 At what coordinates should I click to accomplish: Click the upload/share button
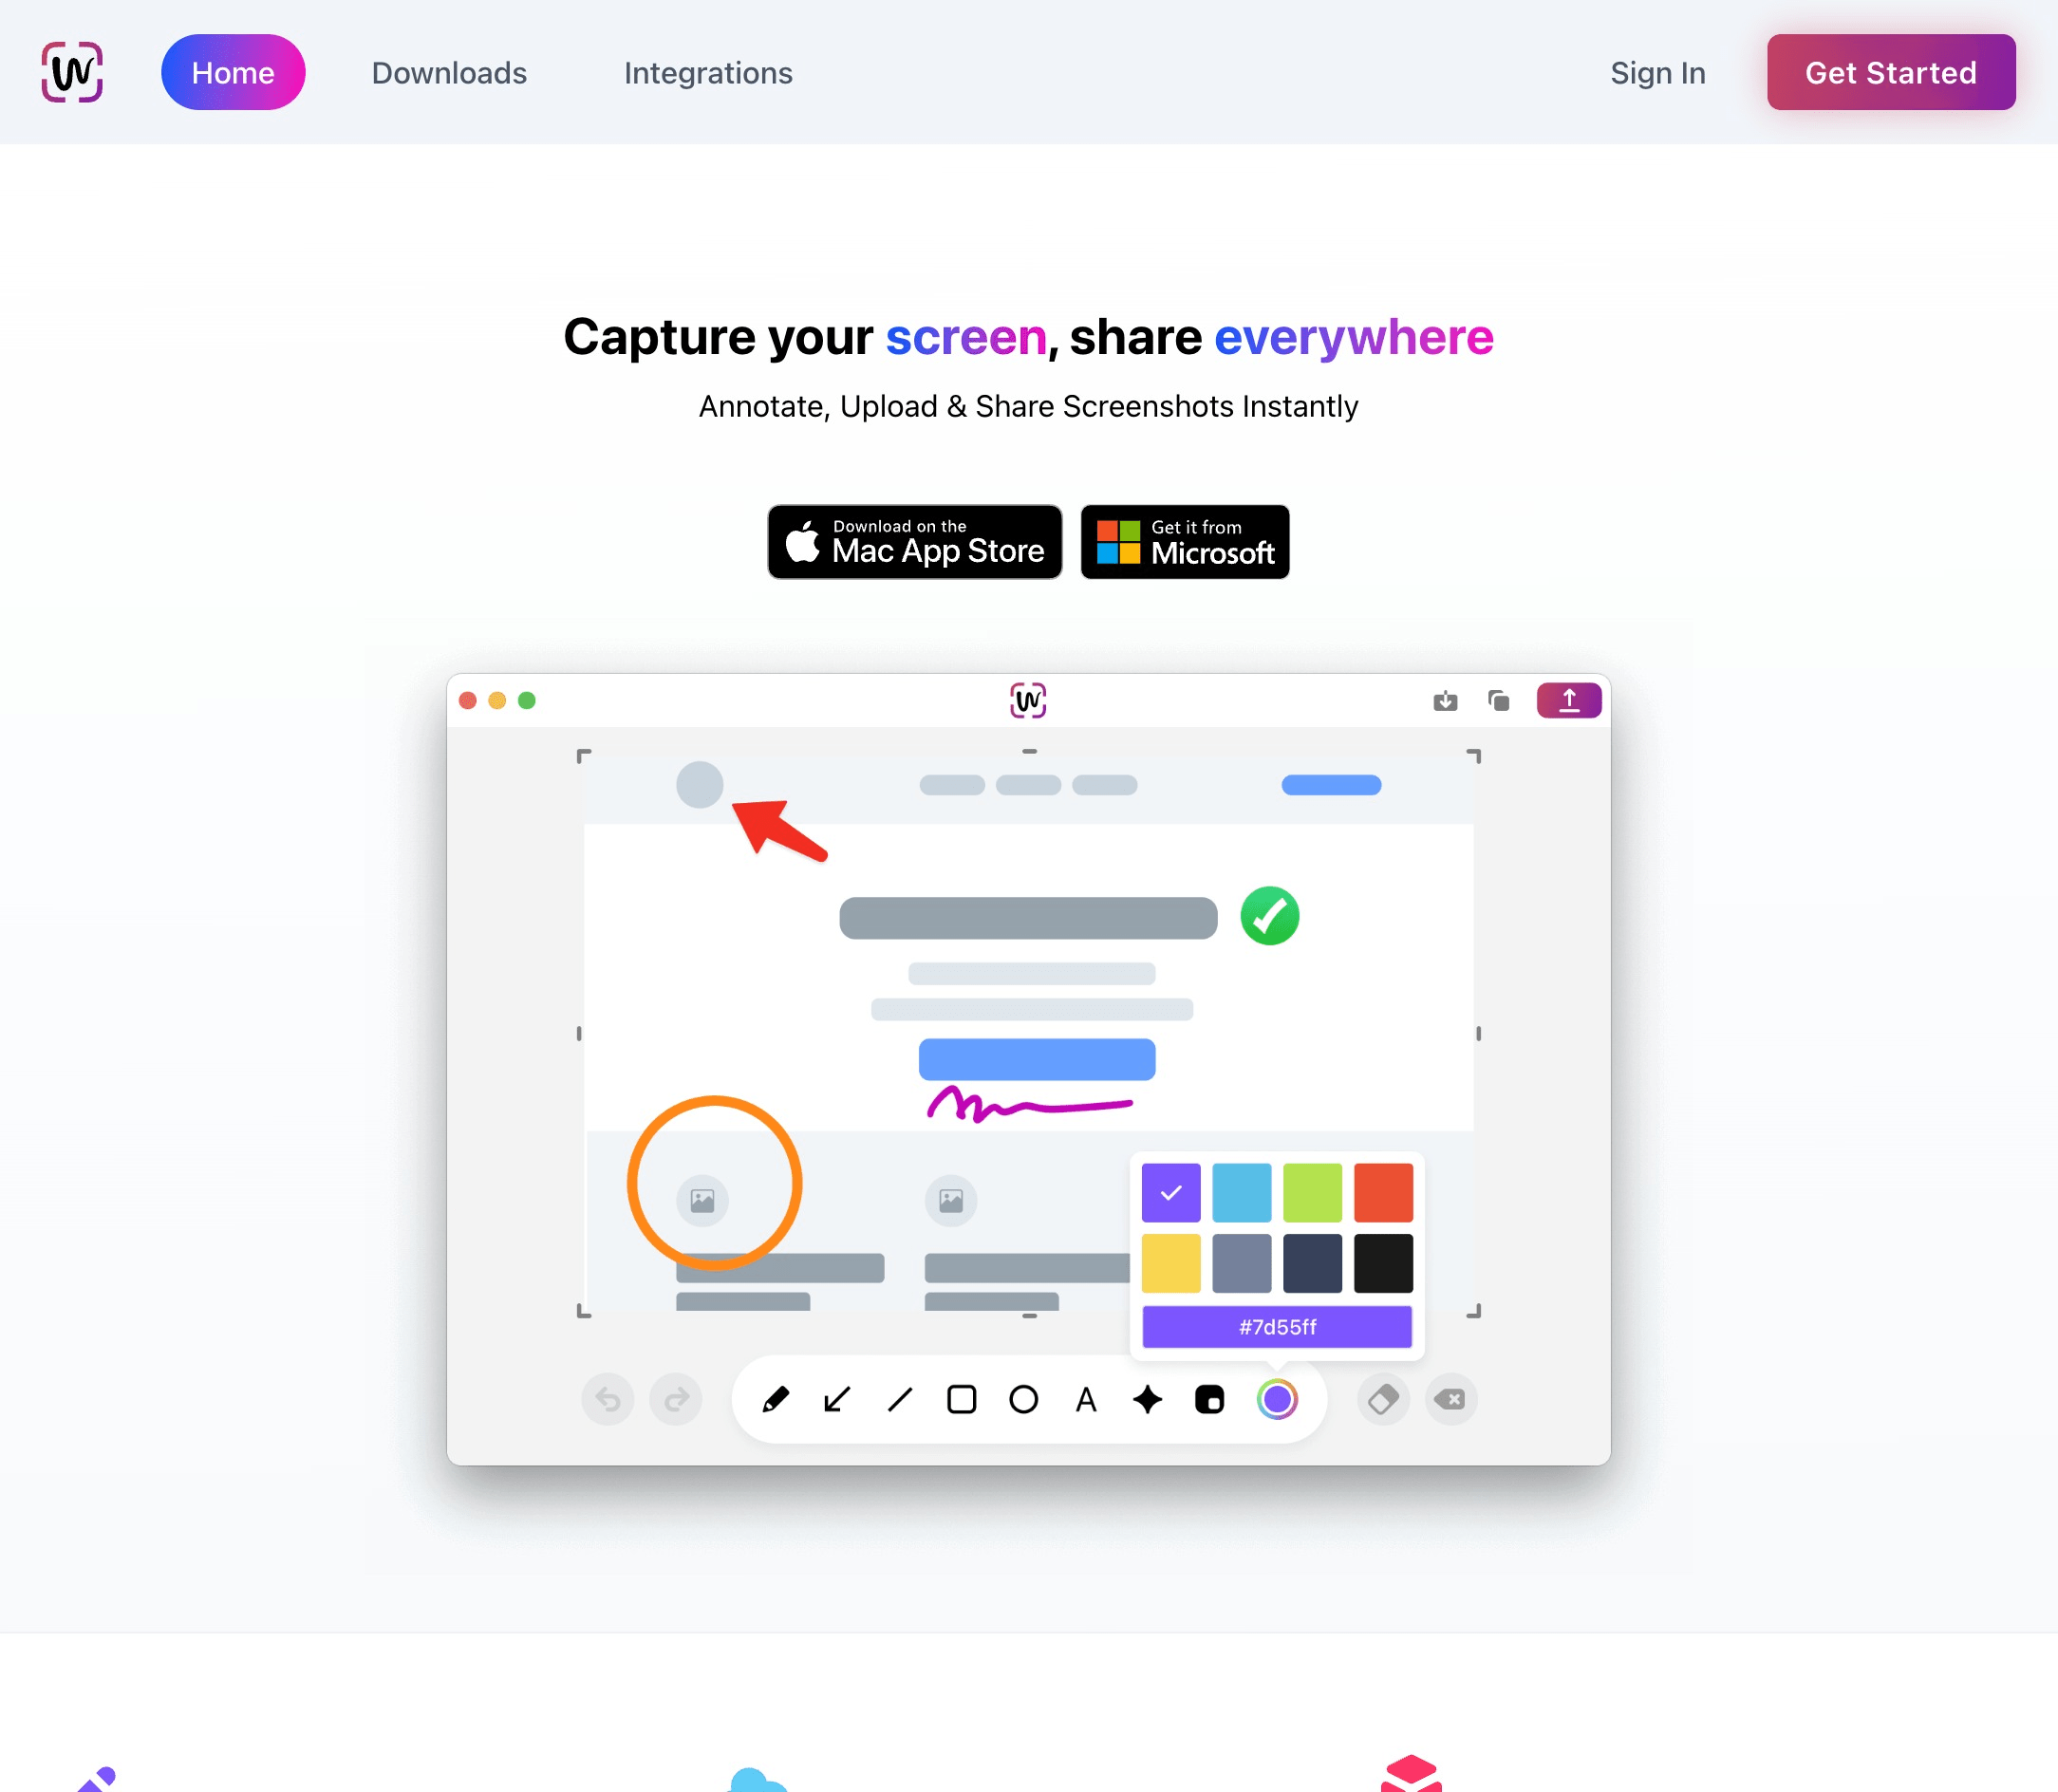[1568, 700]
